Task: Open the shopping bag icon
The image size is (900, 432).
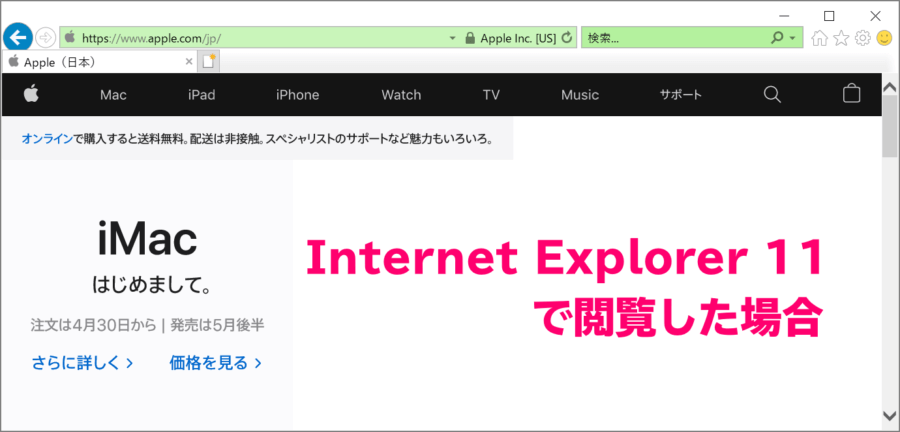Action: pos(851,94)
